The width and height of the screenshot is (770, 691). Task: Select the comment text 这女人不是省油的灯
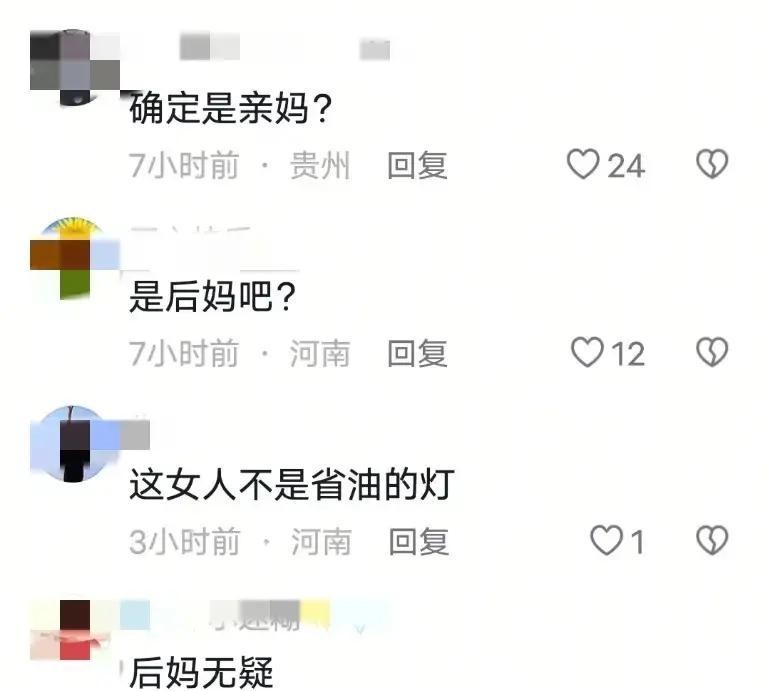pyautogui.click(x=291, y=485)
